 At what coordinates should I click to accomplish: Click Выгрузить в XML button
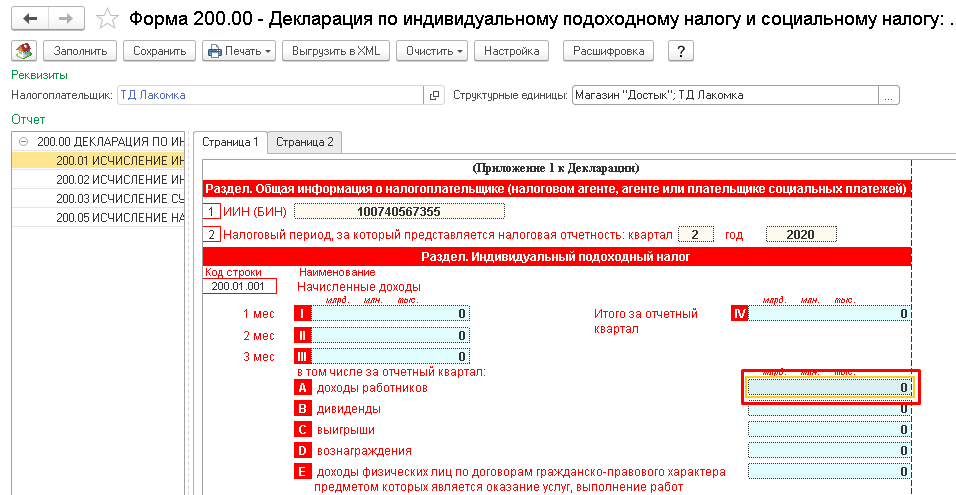pyautogui.click(x=335, y=51)
